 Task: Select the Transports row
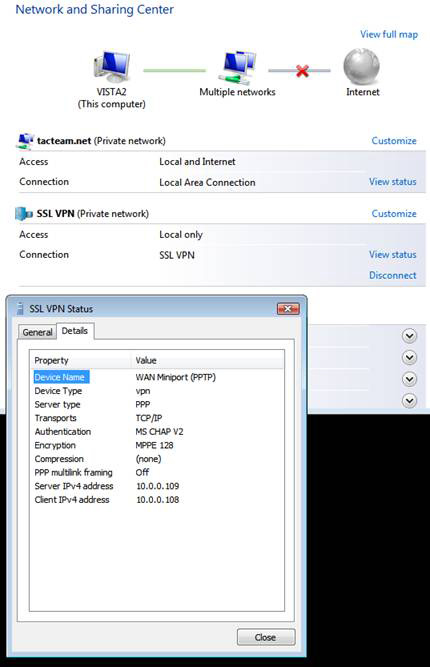pos(157,418)
